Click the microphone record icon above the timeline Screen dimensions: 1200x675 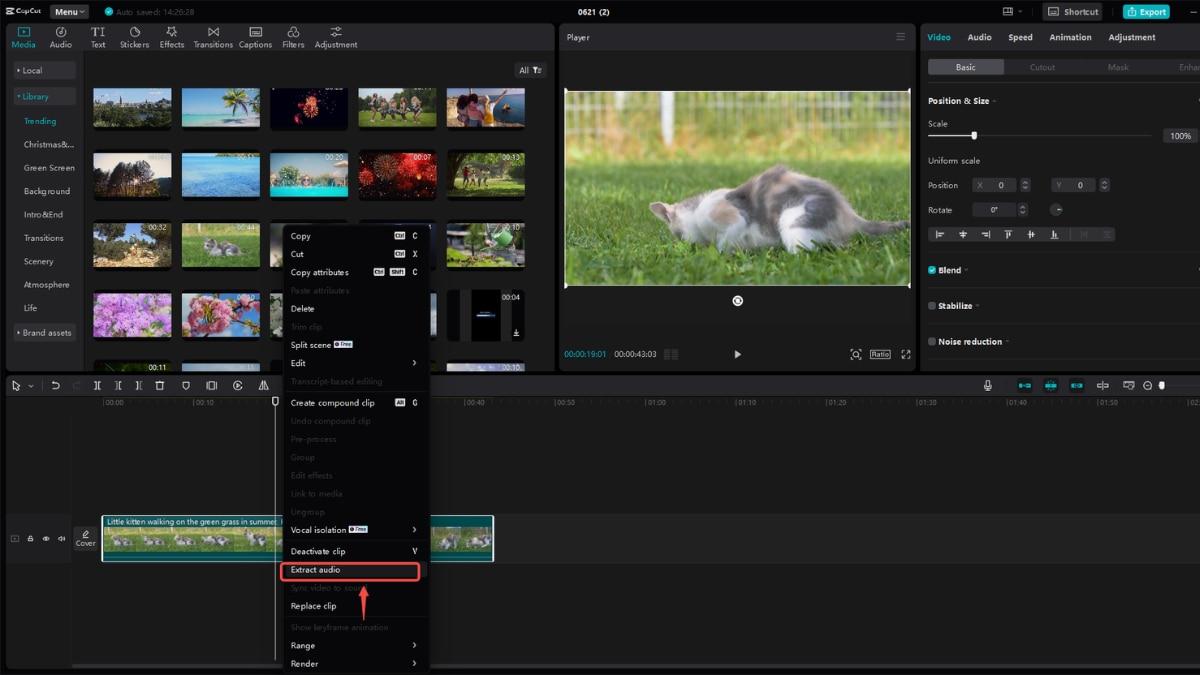(x=987, y=386)
